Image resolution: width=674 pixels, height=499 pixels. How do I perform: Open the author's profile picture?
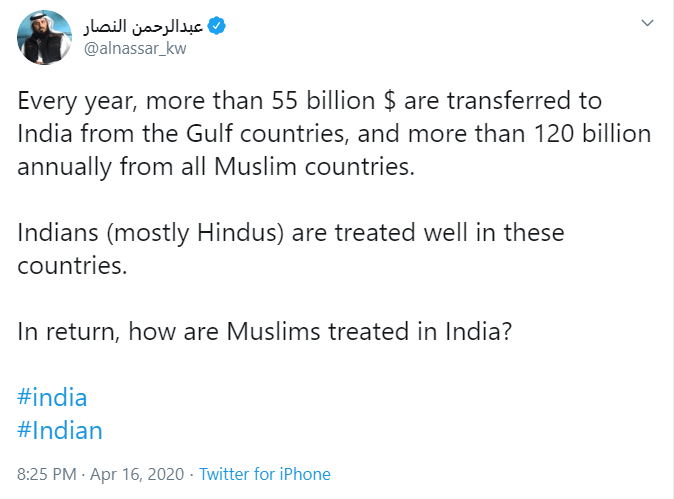click(44, 36)
